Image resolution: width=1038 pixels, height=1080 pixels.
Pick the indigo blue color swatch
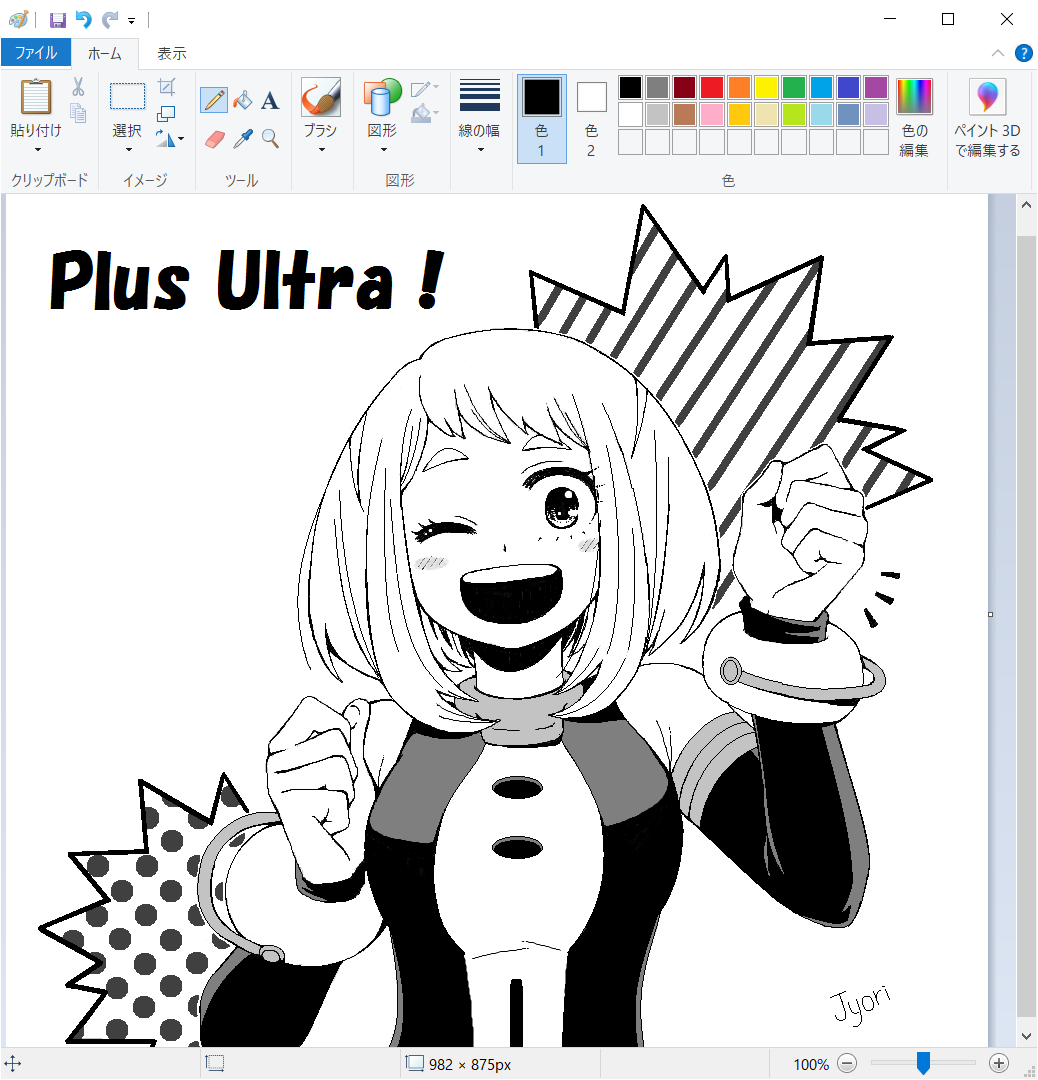click(x=848, y=87)
